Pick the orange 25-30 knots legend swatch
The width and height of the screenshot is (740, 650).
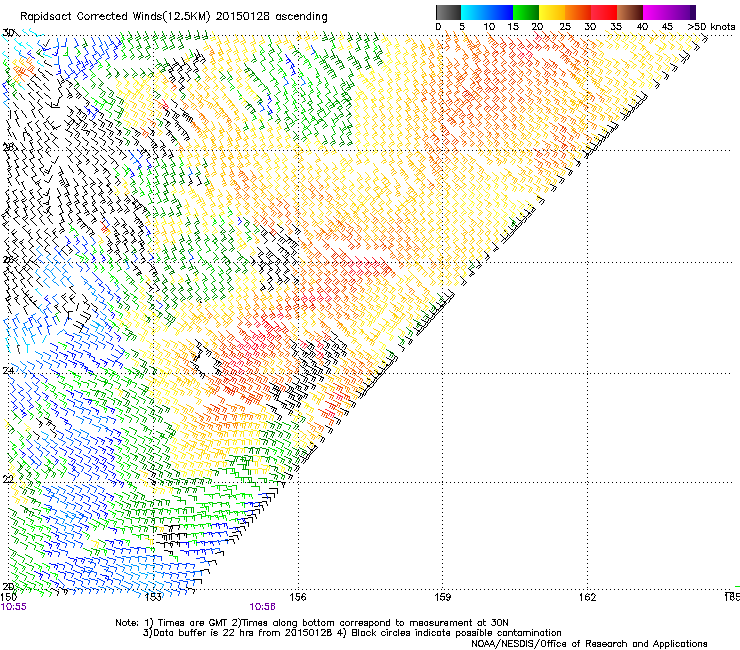tap(578, 12)
